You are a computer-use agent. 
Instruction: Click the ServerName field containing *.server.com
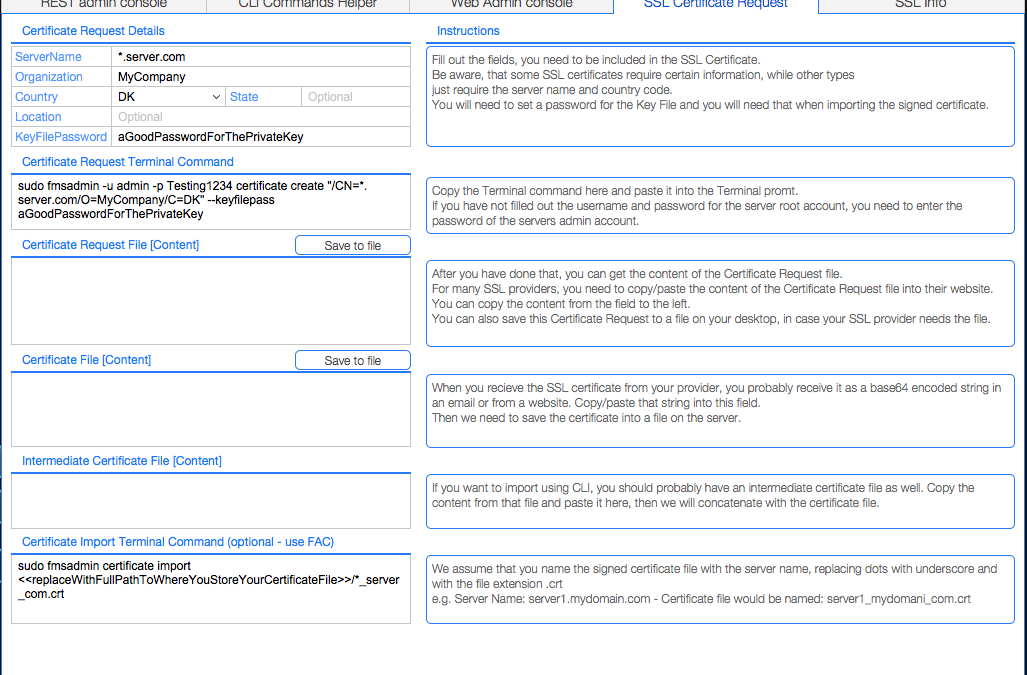coord(261,57)
